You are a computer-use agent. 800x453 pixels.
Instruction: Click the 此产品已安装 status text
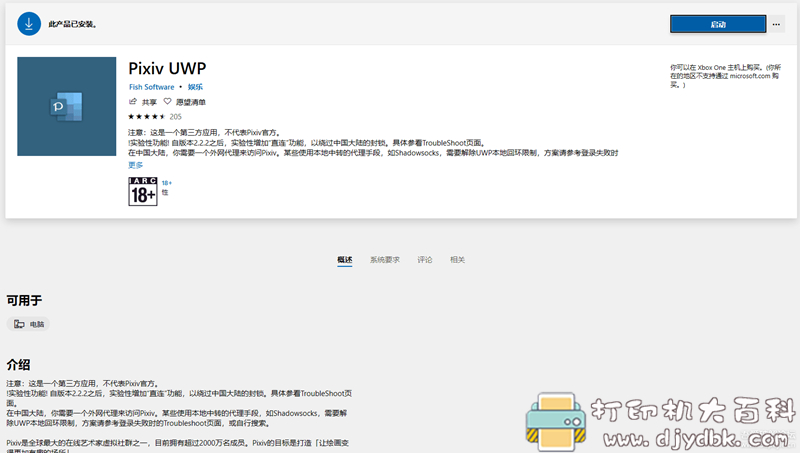pyautogui.click(x=72, y=24)
